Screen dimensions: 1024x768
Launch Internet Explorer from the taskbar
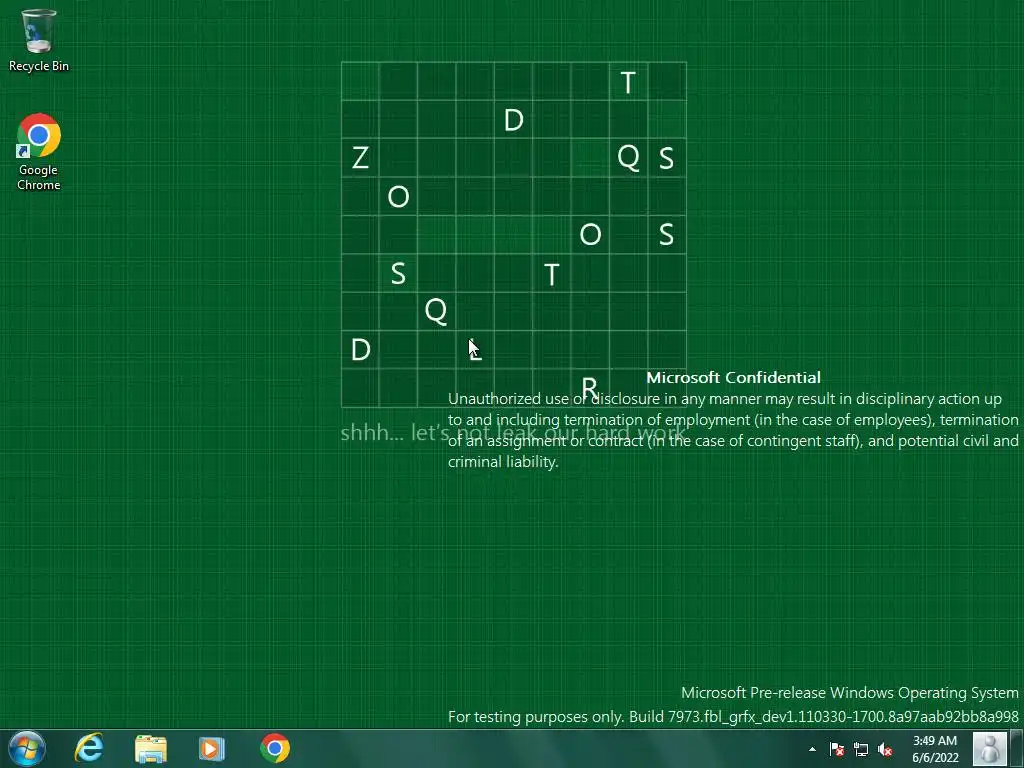(89, 748)
